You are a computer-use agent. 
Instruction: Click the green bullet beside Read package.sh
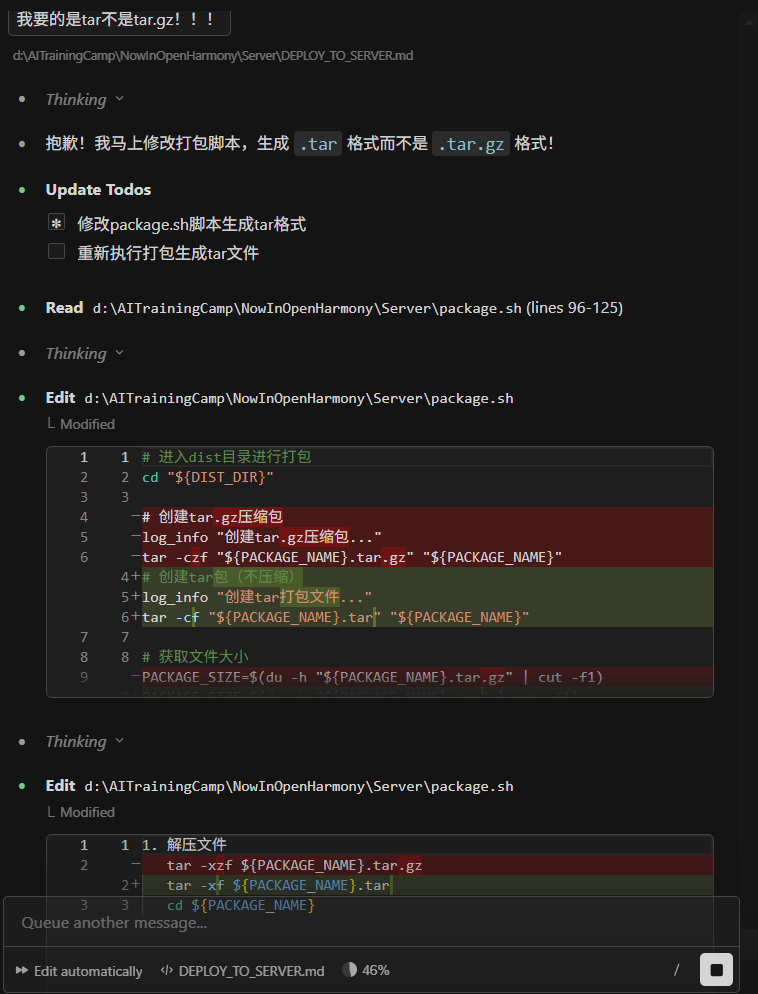(x=22, y=308)
